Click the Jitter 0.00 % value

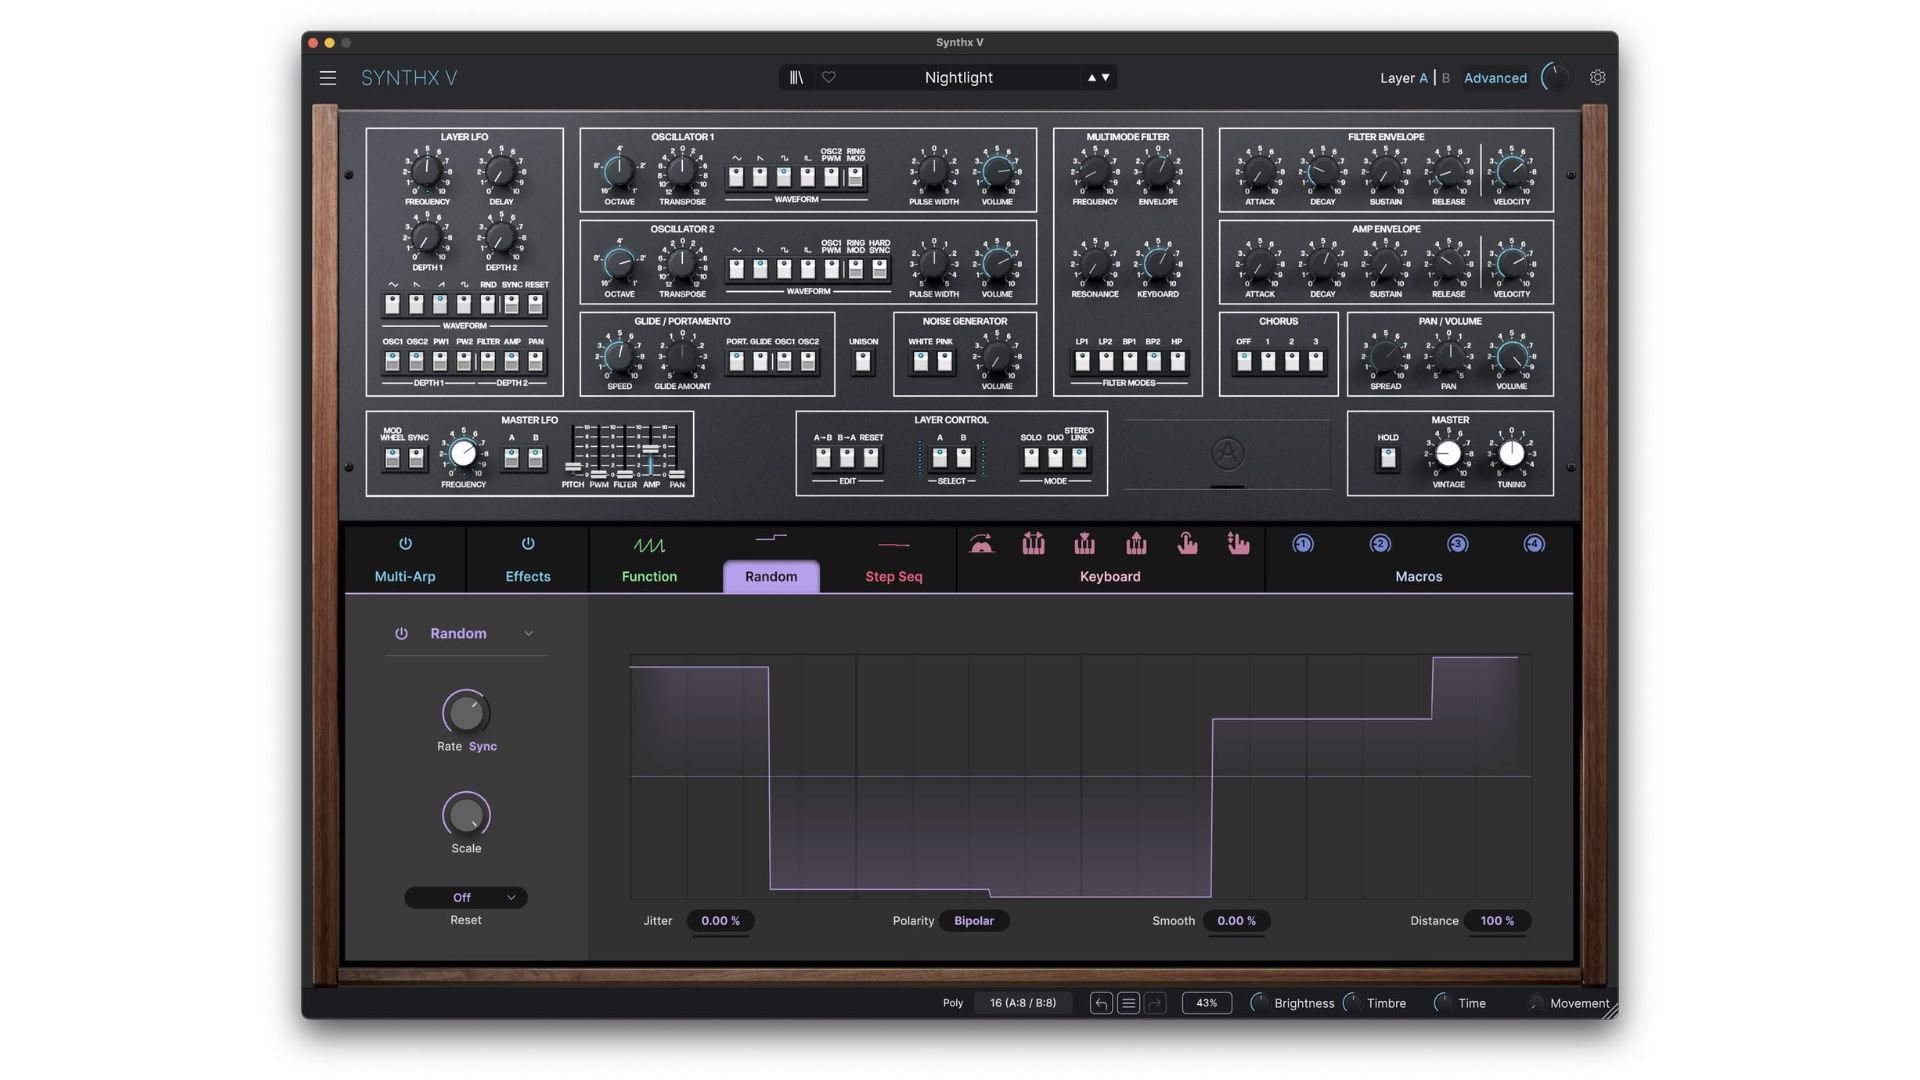[720, 921]
